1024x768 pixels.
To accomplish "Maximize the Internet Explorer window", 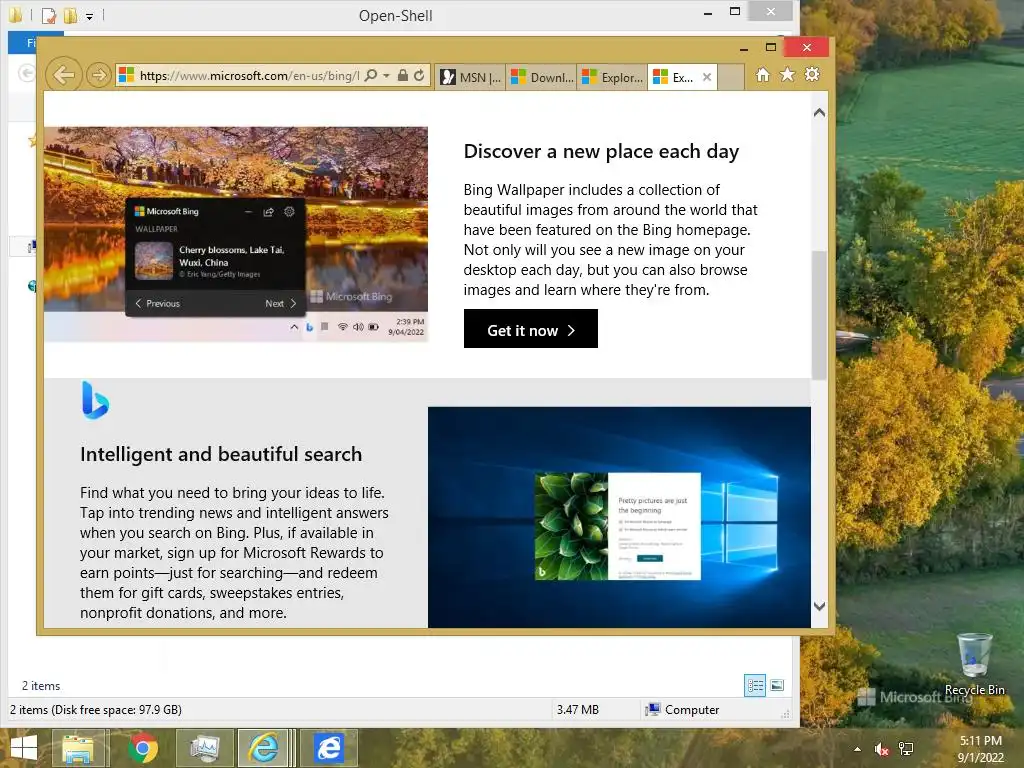I will 771,47.
